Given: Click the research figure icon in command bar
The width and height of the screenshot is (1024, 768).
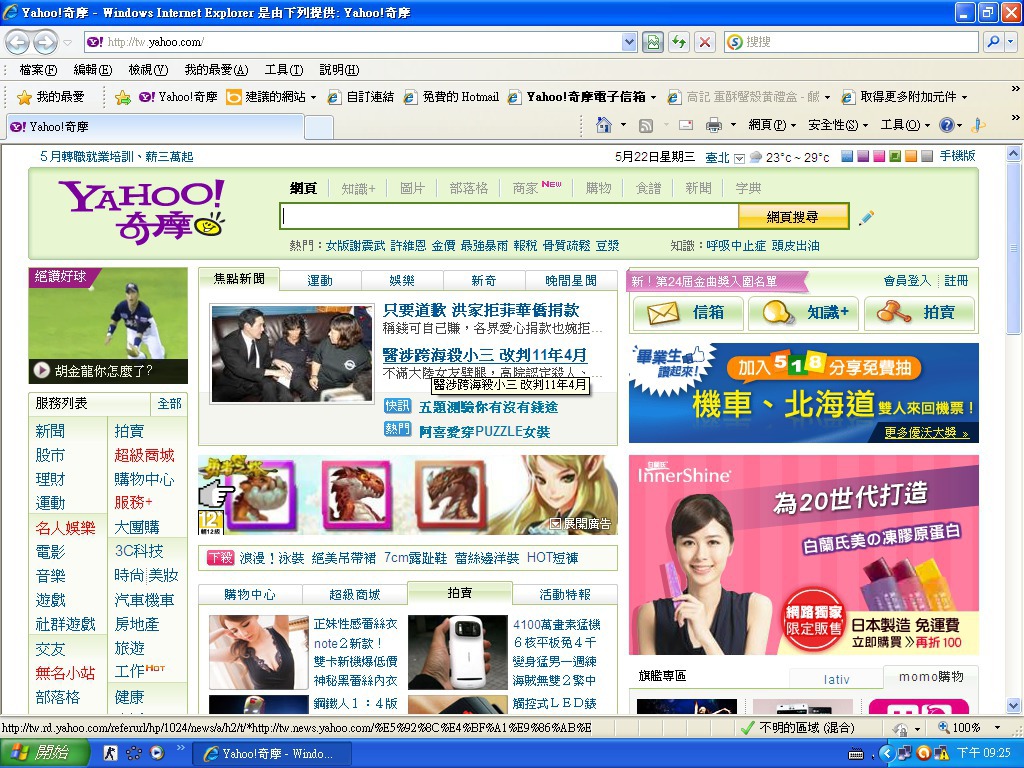Looking at the screenshot, I should pos(978,125).
